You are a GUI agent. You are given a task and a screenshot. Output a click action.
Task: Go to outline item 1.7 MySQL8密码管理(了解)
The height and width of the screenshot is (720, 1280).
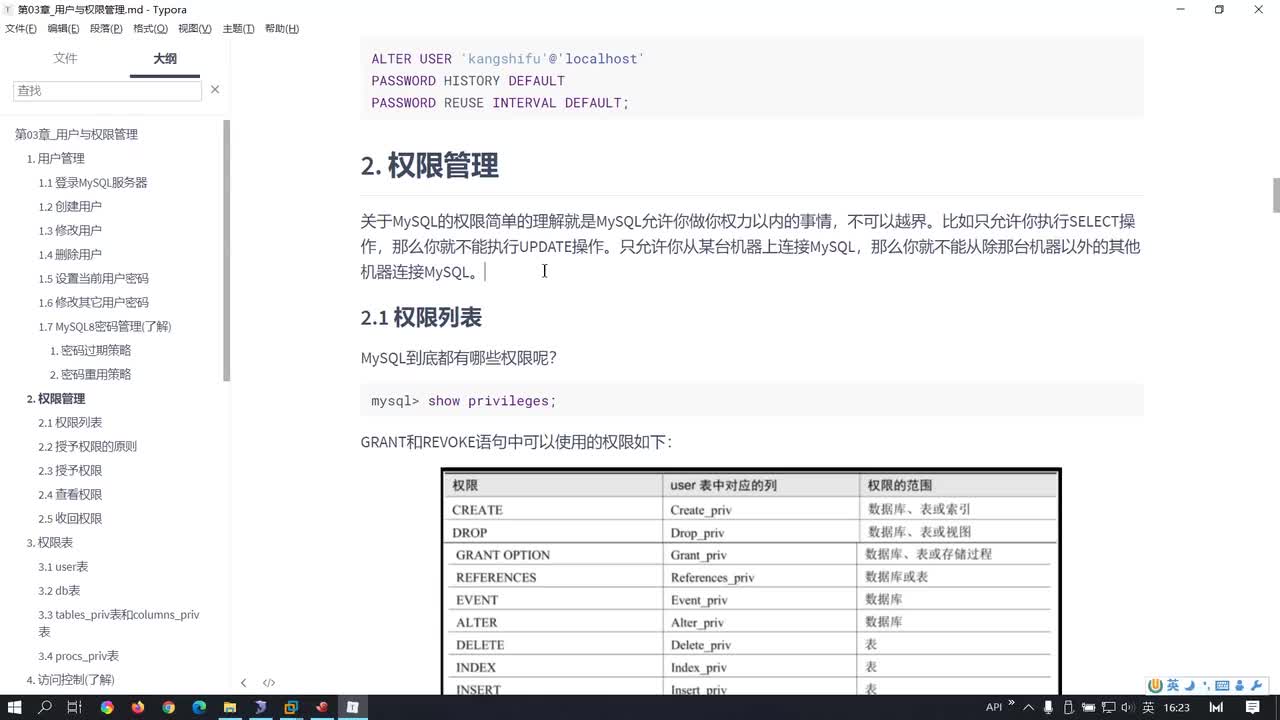[x=105, y=326]
